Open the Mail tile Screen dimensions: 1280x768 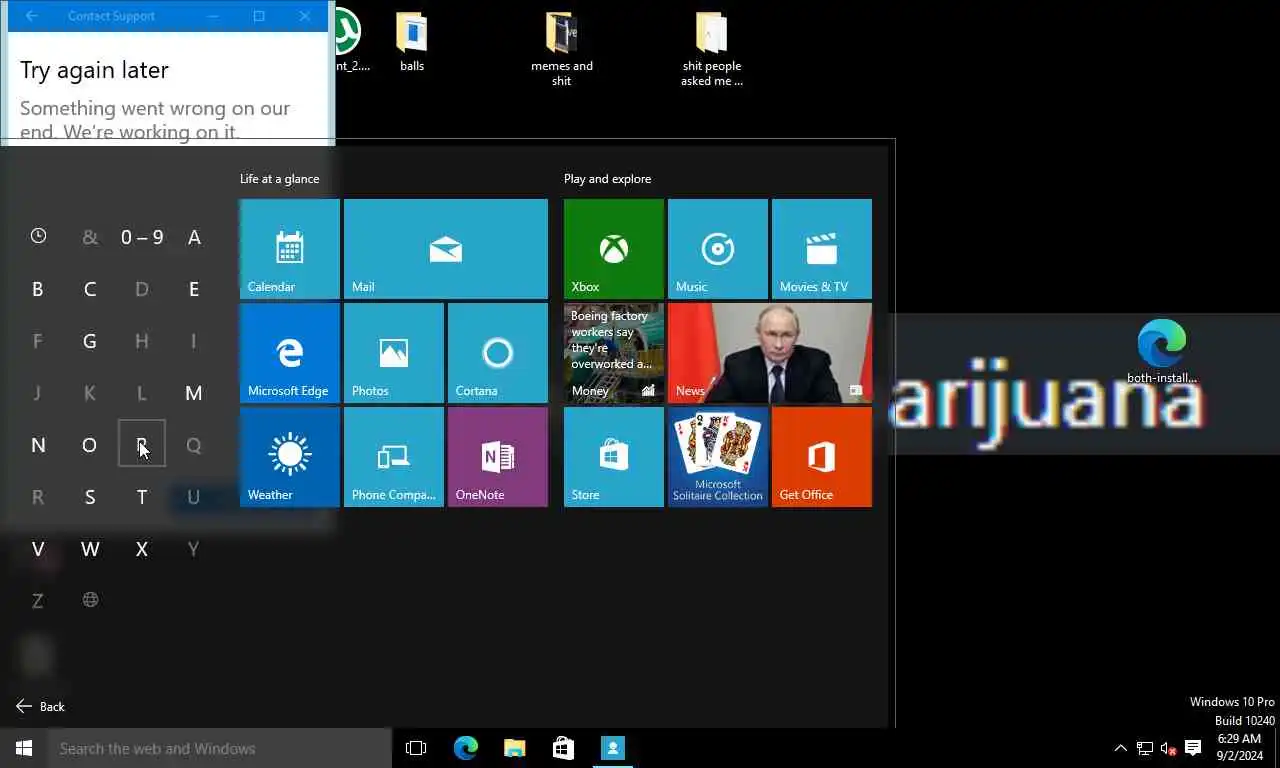446,249
